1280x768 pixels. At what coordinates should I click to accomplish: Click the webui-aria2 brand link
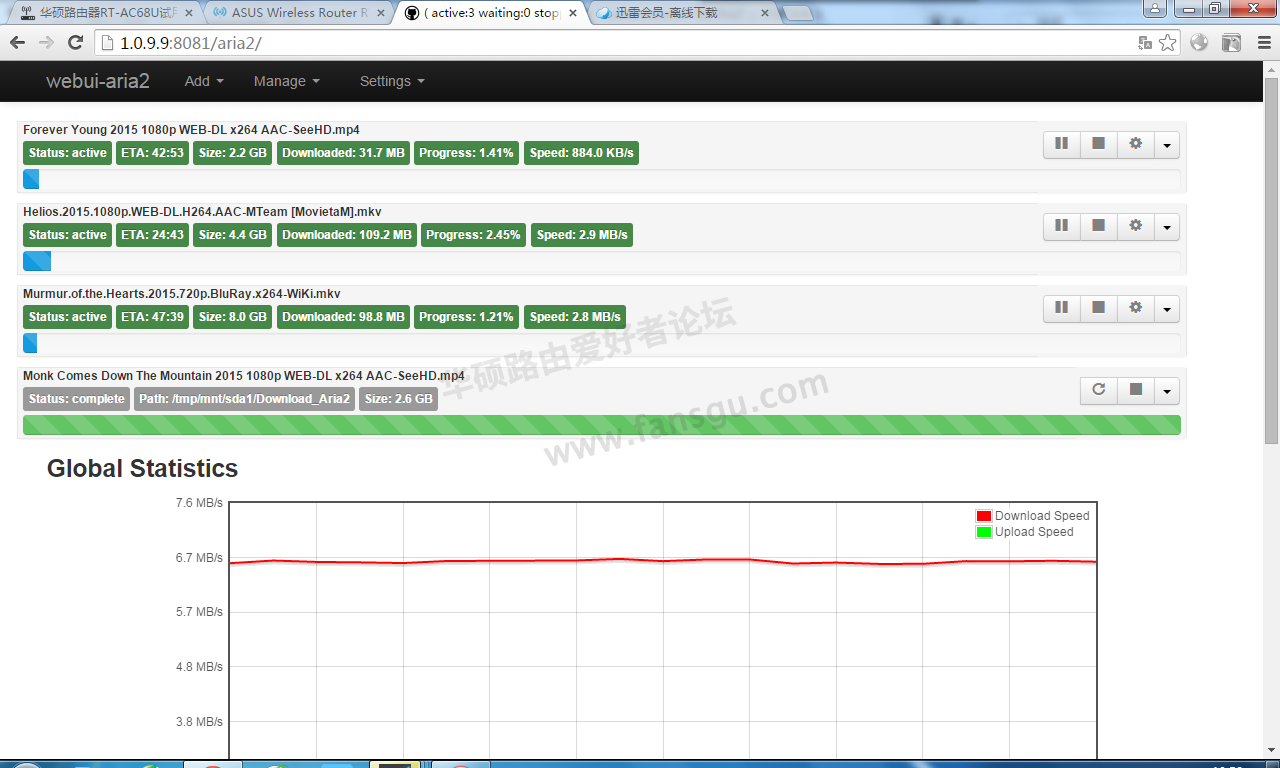[x=98, y=81]
